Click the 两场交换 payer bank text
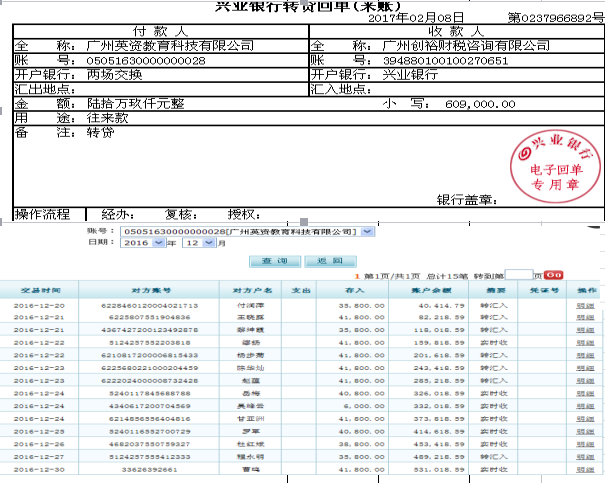 click(114, 74)
